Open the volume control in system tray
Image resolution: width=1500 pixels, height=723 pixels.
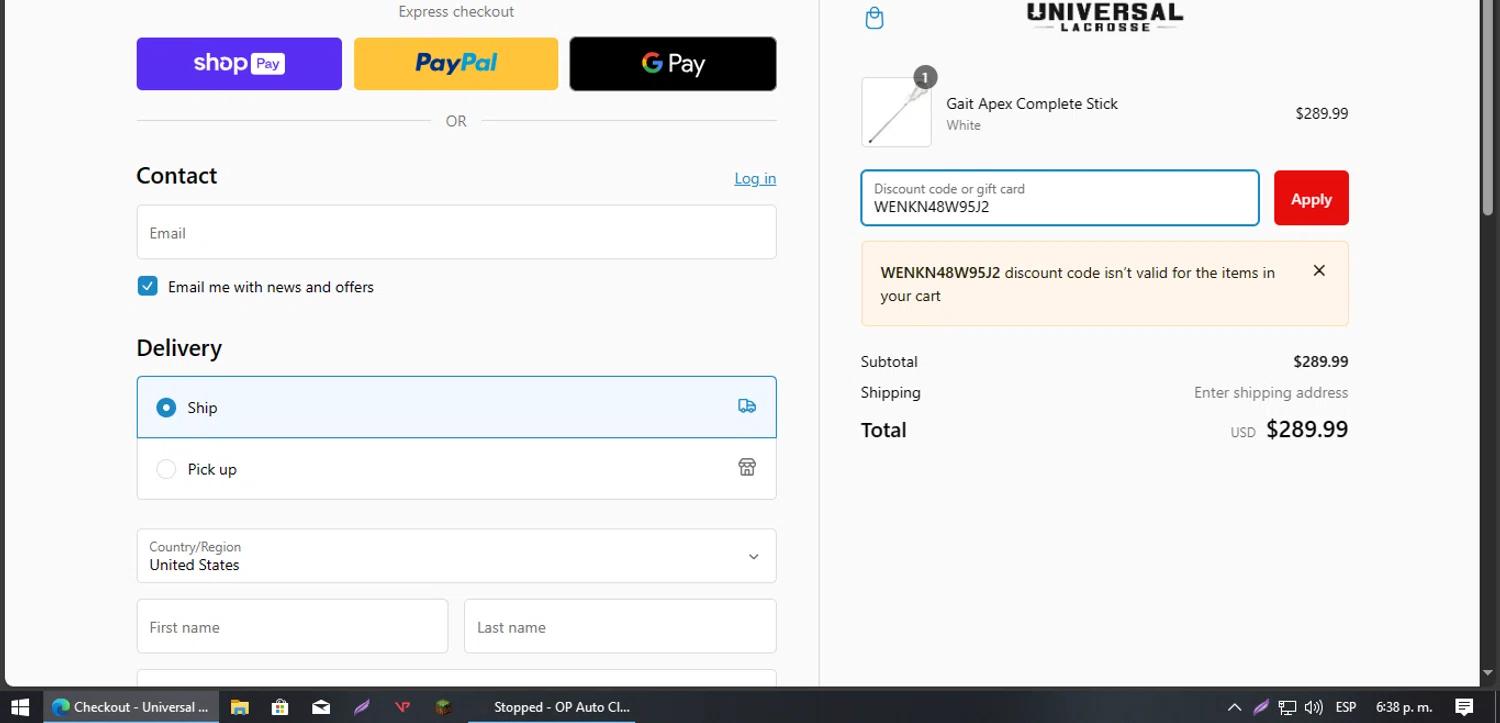point(1314,707)
